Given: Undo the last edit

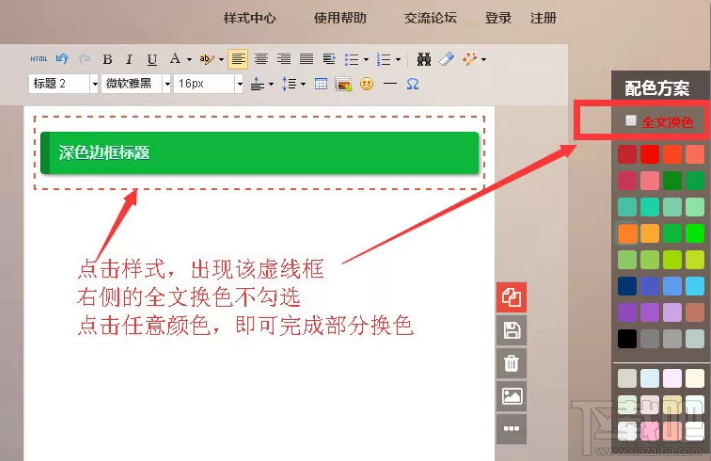Looking at the screenshot, I should click(62, 59).
